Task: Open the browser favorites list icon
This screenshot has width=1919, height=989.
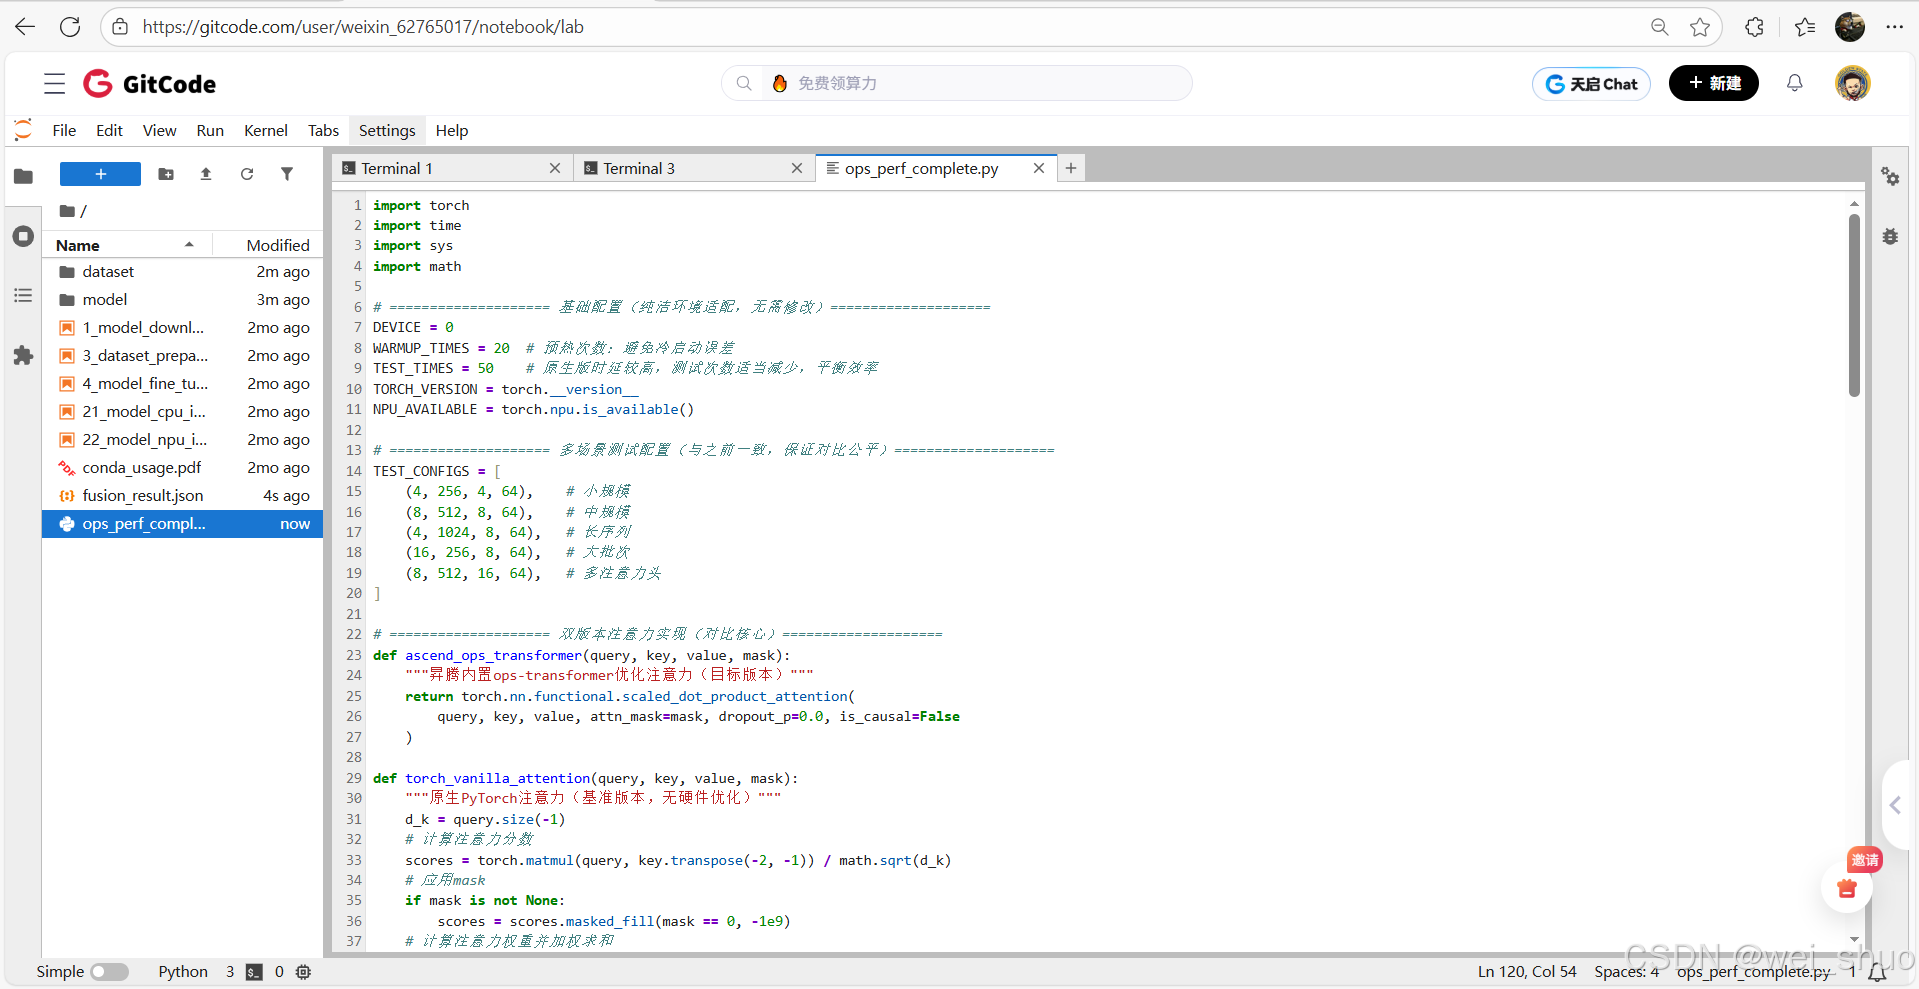Action: click(x=1805, y=27)
